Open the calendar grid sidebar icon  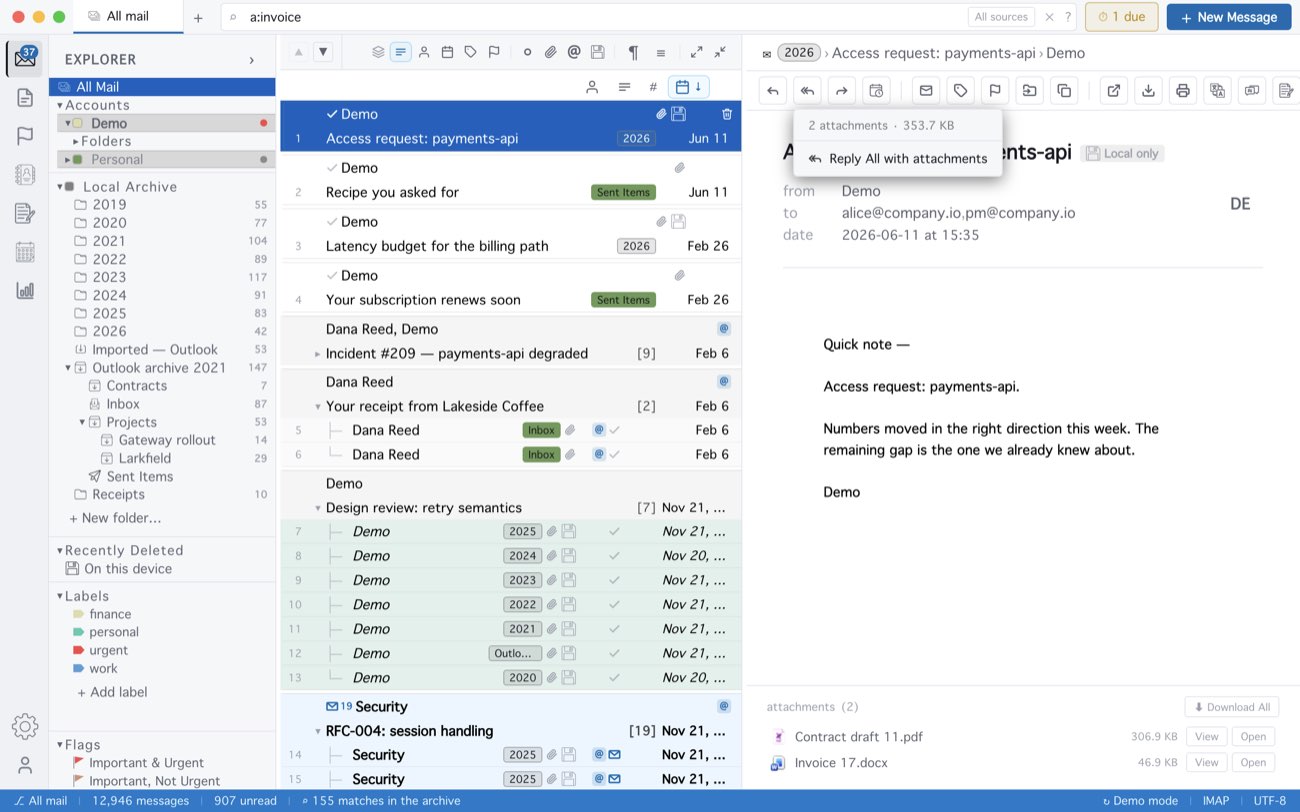25,252
